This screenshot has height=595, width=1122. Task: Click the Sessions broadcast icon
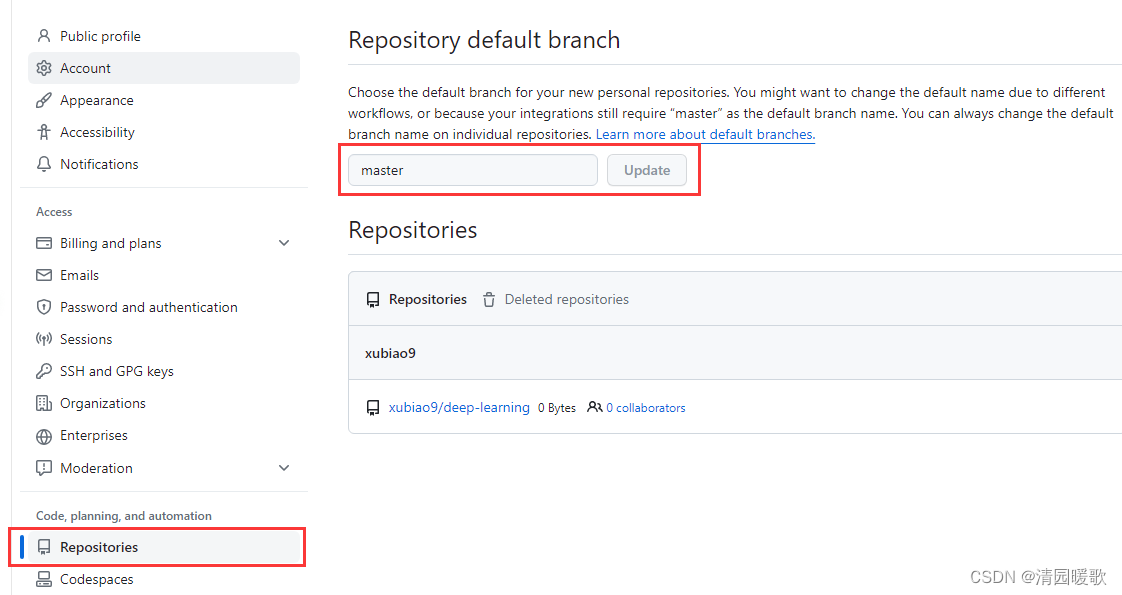44,339
